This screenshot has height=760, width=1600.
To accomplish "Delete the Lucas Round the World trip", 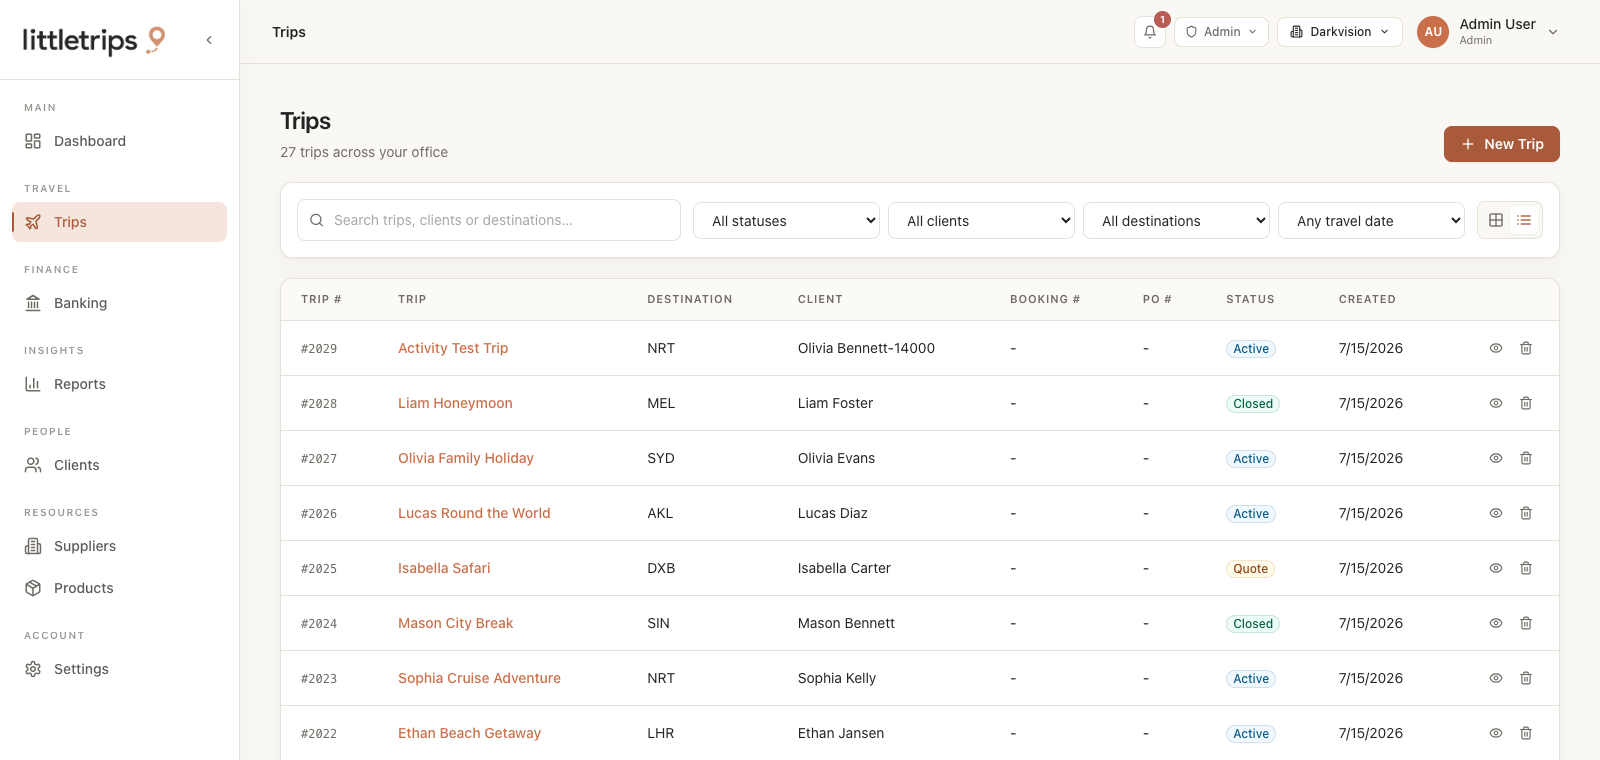I will (1526, 513).
